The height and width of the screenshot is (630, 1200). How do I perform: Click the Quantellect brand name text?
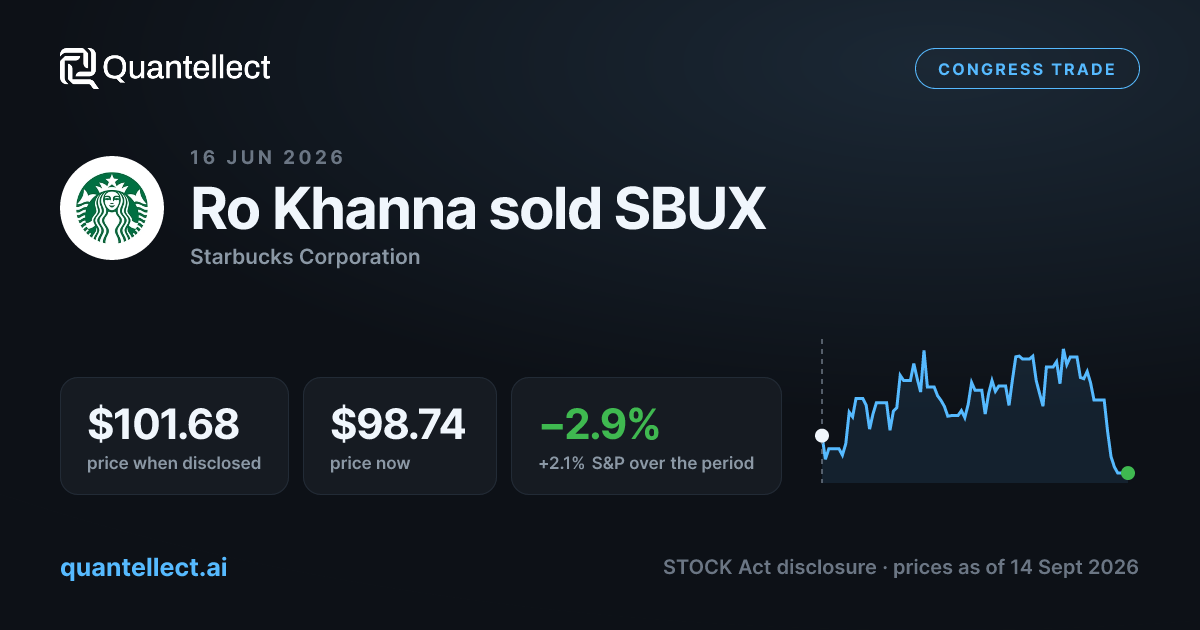click(187, 68)
